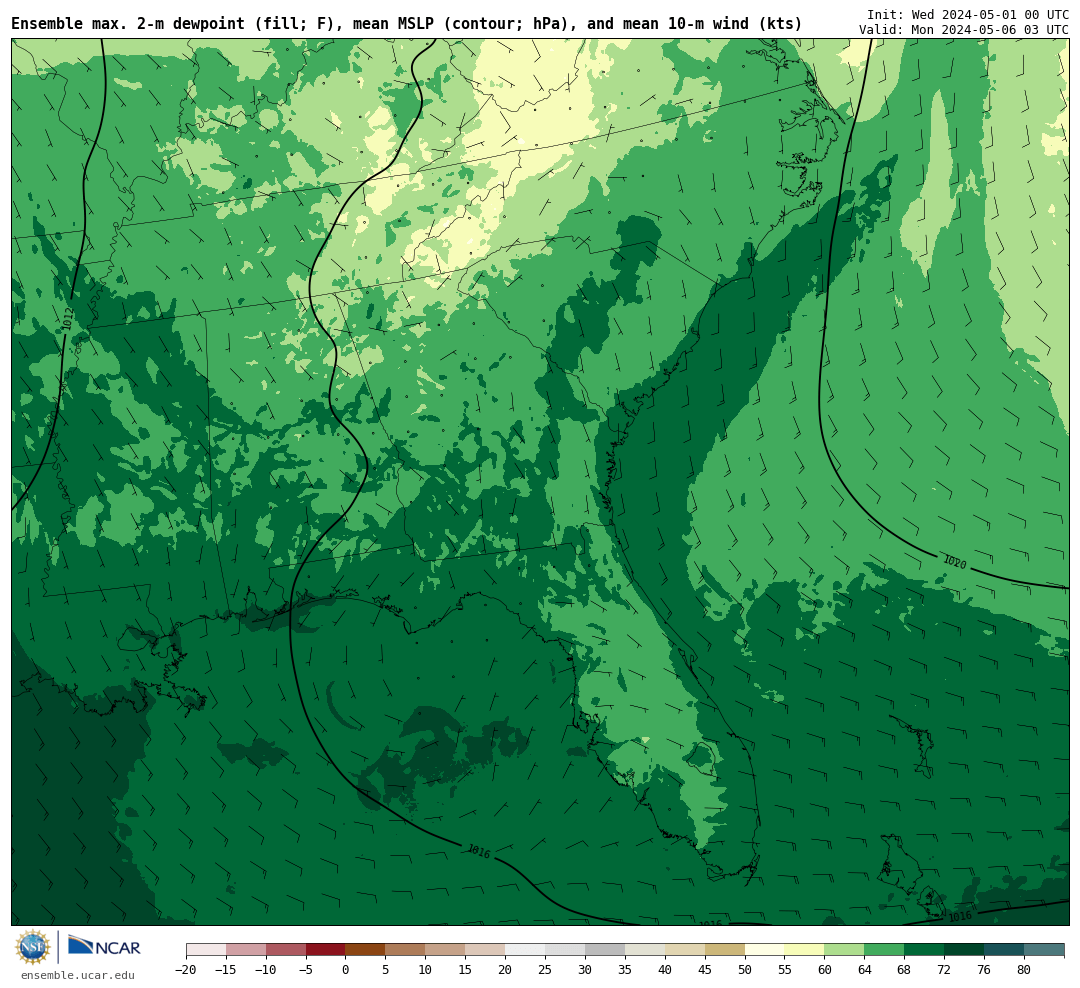Open the ensemble.ucar.edu link text
Viewport: 1080px width, 988px height.
(x=78, y=975)
